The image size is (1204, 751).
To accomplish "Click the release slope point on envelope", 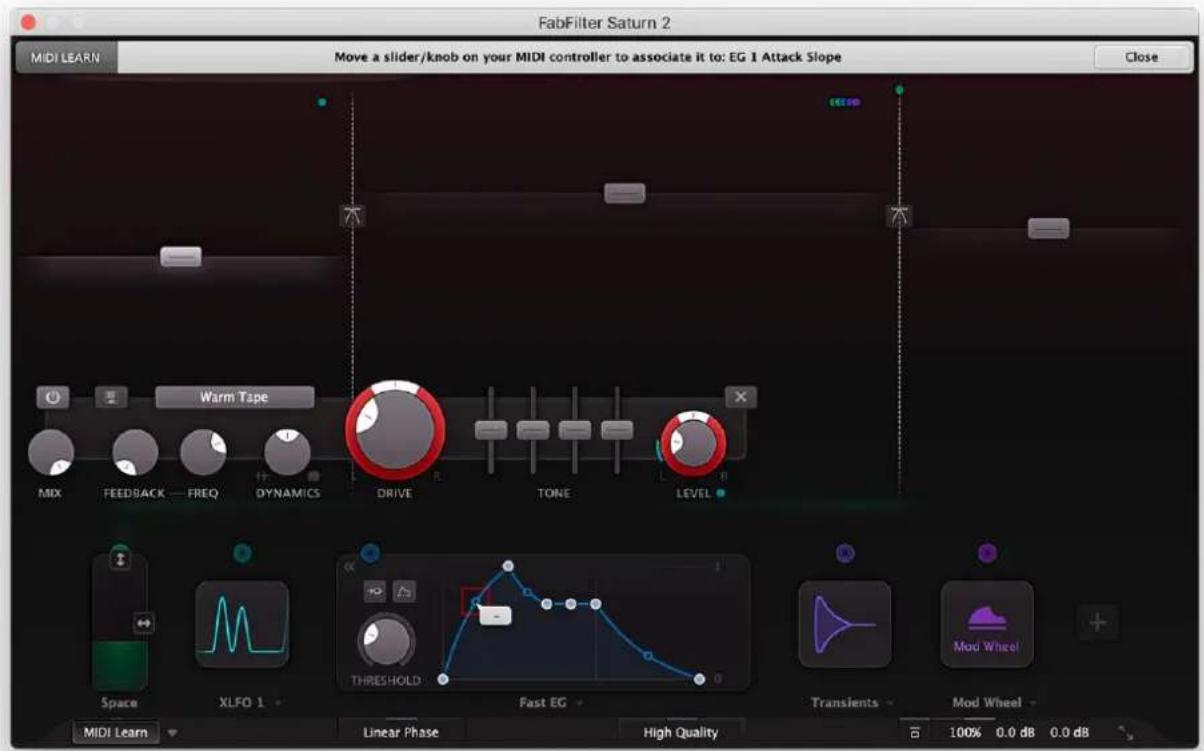I will pyautogui.click(x=647, y=656).
